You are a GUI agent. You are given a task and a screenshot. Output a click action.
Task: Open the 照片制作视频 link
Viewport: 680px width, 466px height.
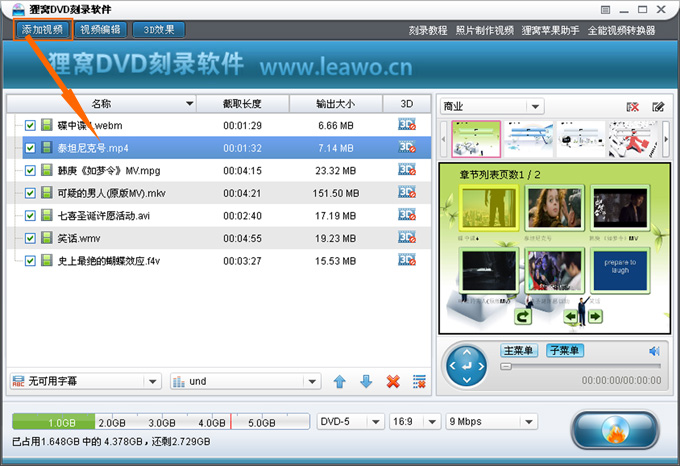pos(484,30)
